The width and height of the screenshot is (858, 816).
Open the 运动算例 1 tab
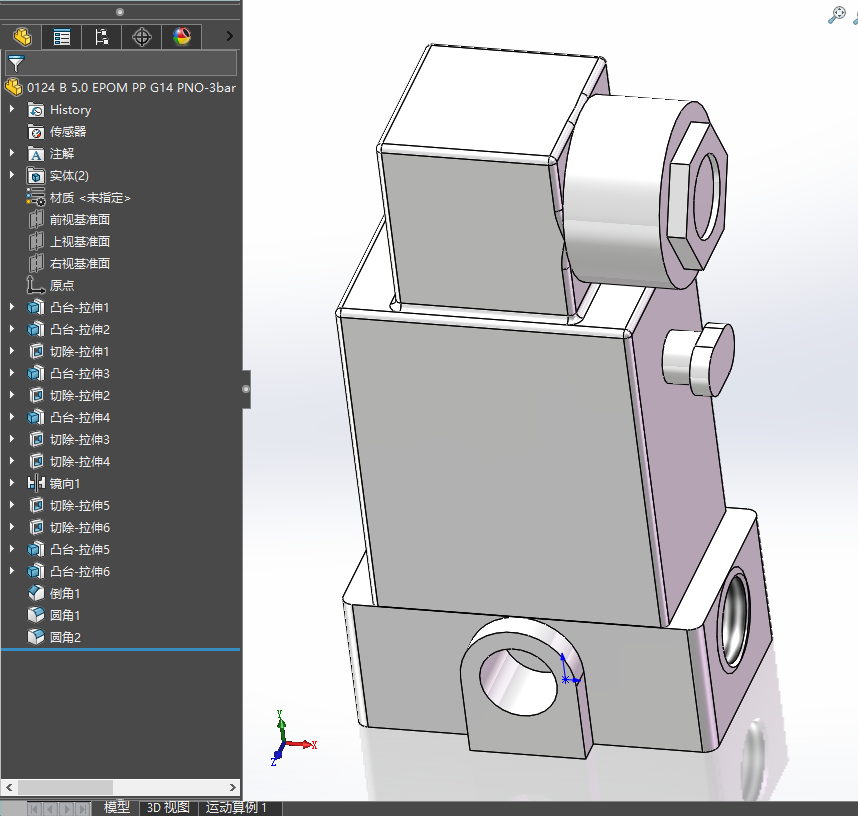(x=236, y=808)
